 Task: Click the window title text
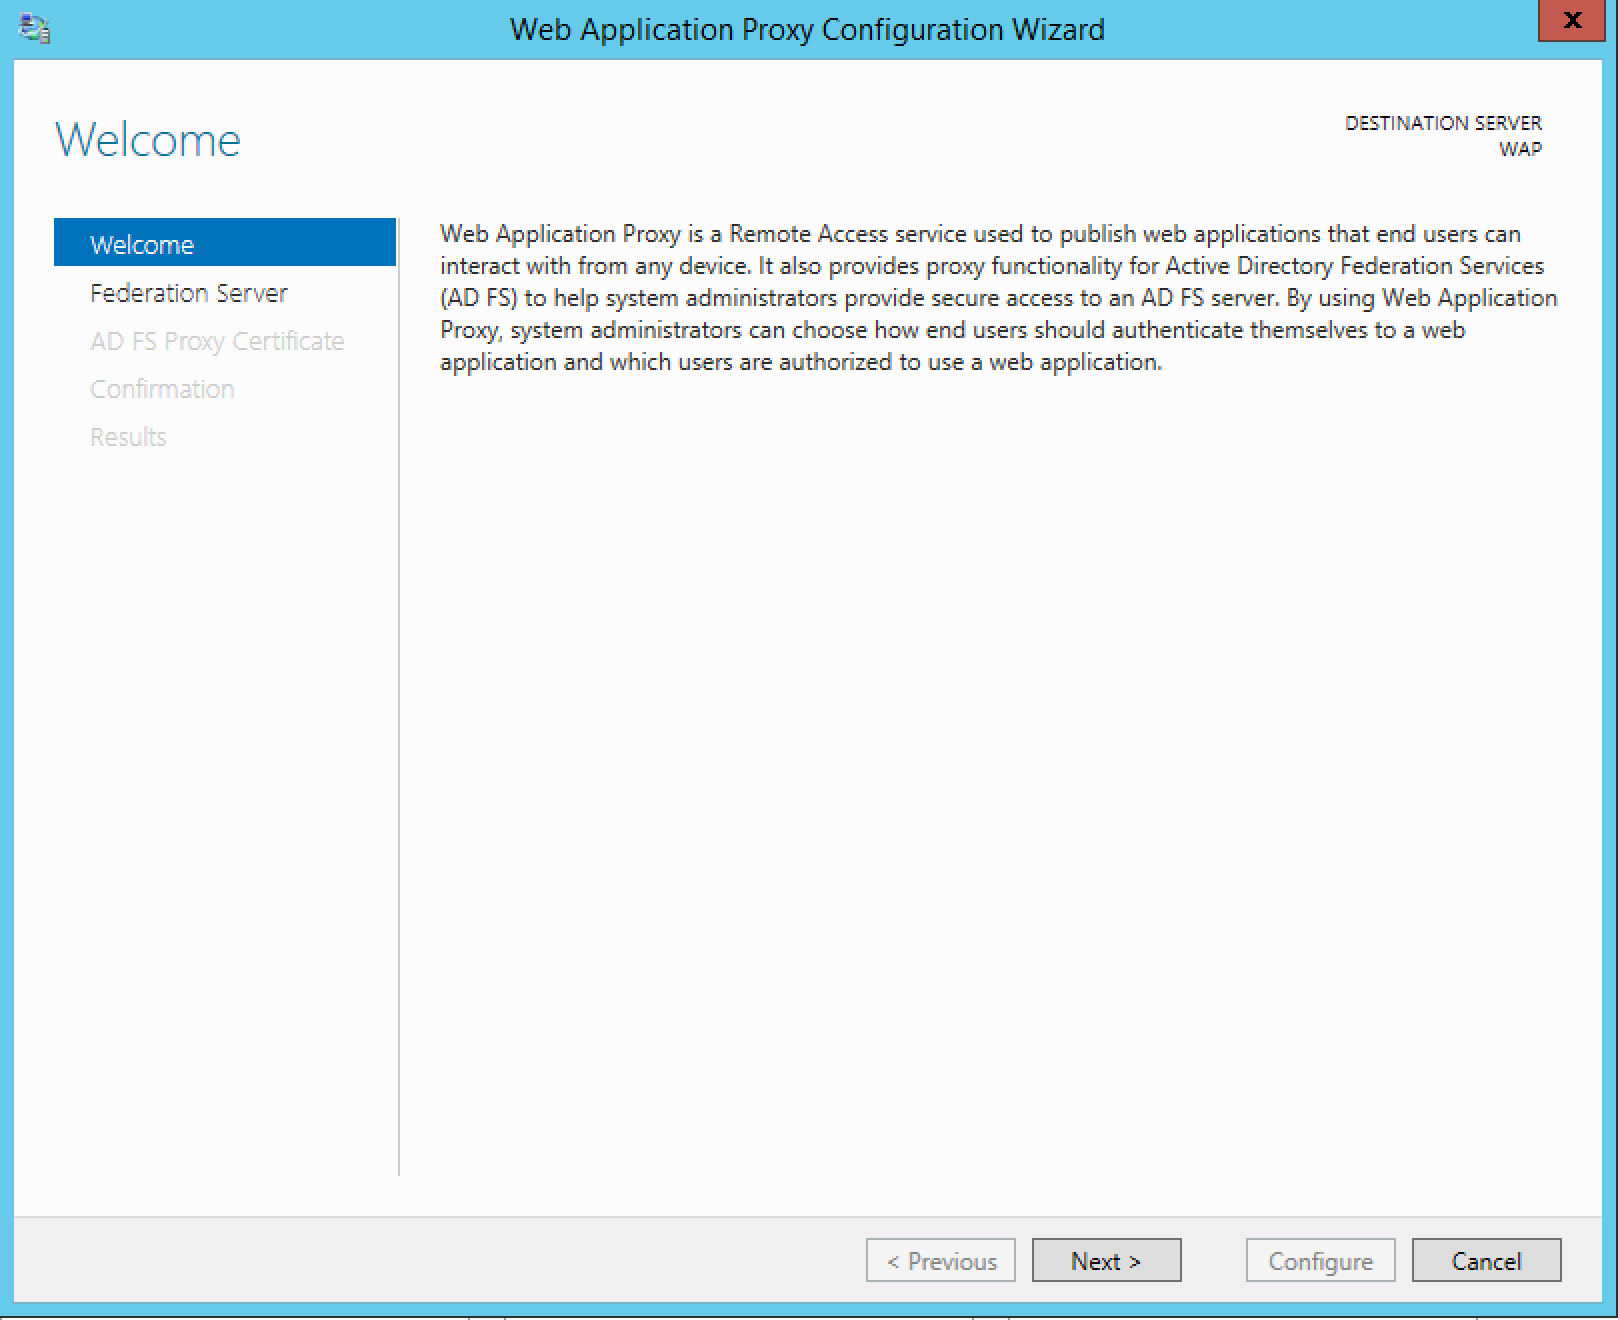coord(807,30)
